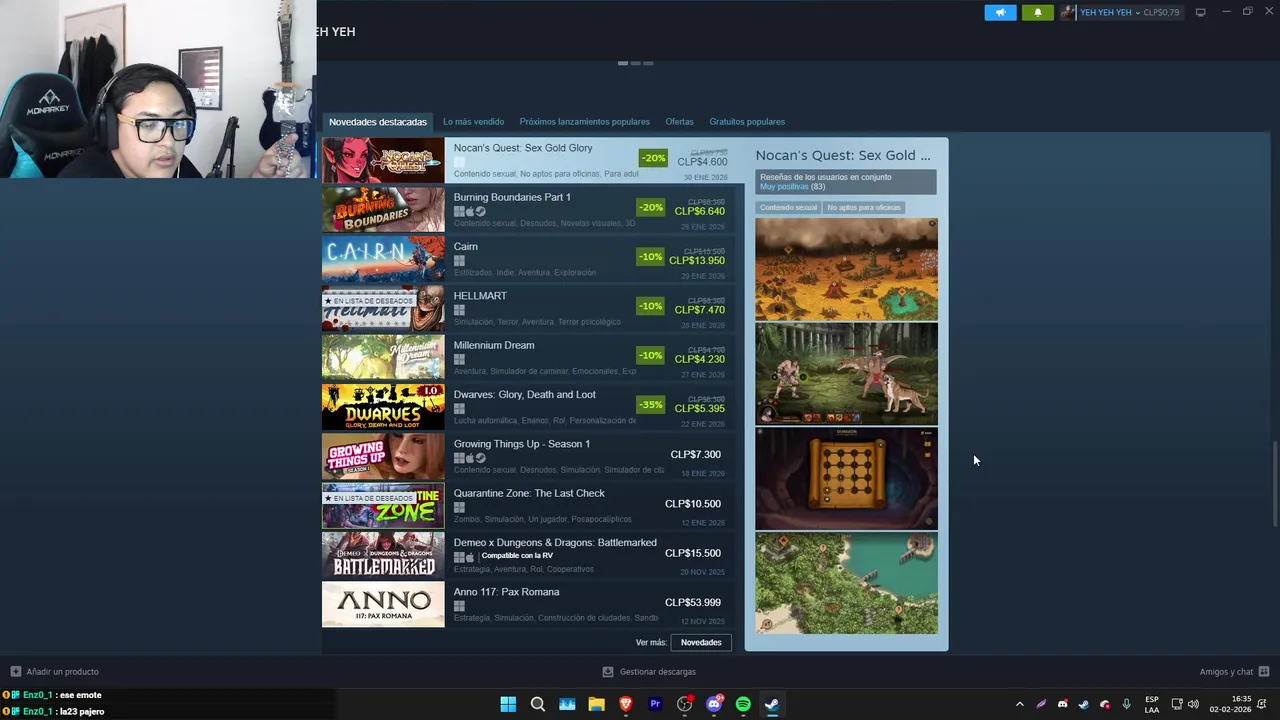Click the Cairn capsule thumbnail
1280x720 pixels.
(x=383, y=259)
